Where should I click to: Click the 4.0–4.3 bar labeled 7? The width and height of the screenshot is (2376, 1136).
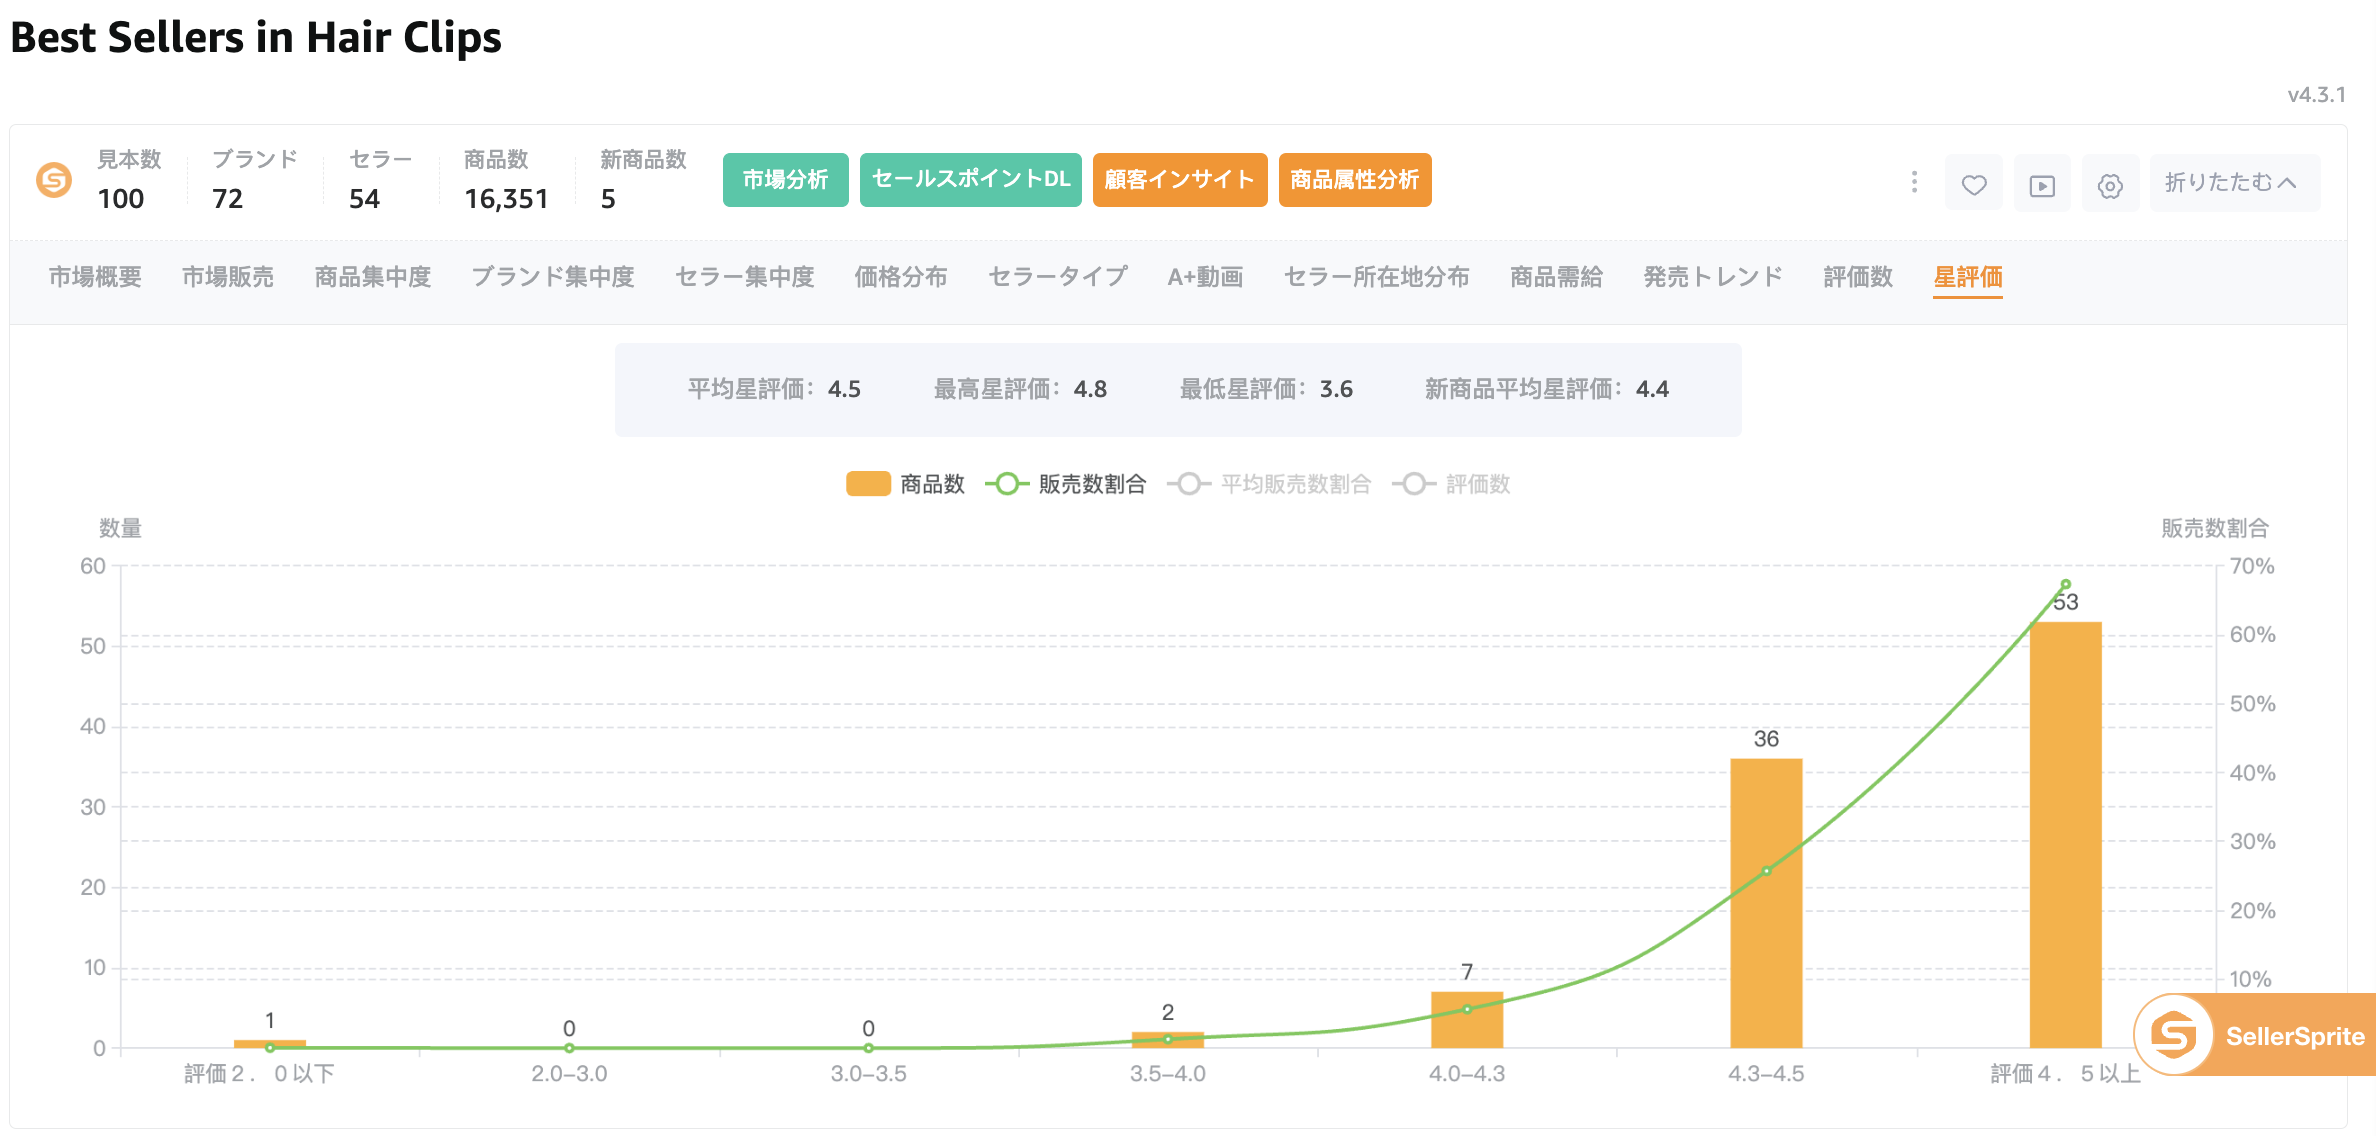1467,1020
